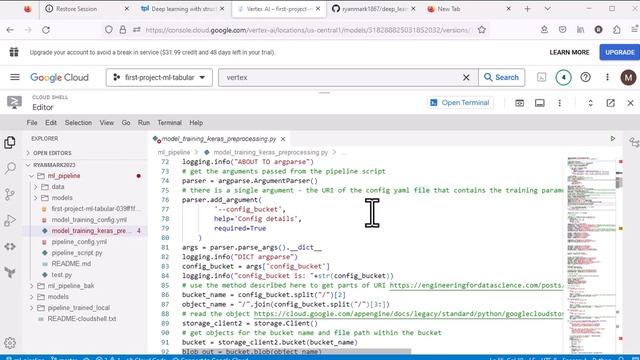This screenshot has width=640, height=360.
Task: Open Cloud Shell in a new window
Action: point(610,103)
